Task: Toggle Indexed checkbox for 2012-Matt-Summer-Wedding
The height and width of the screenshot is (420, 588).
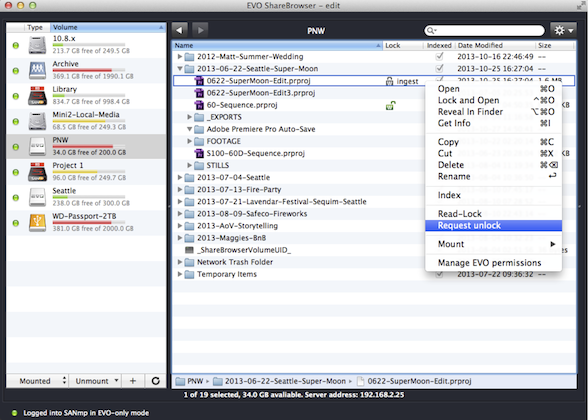Action: 439,57
